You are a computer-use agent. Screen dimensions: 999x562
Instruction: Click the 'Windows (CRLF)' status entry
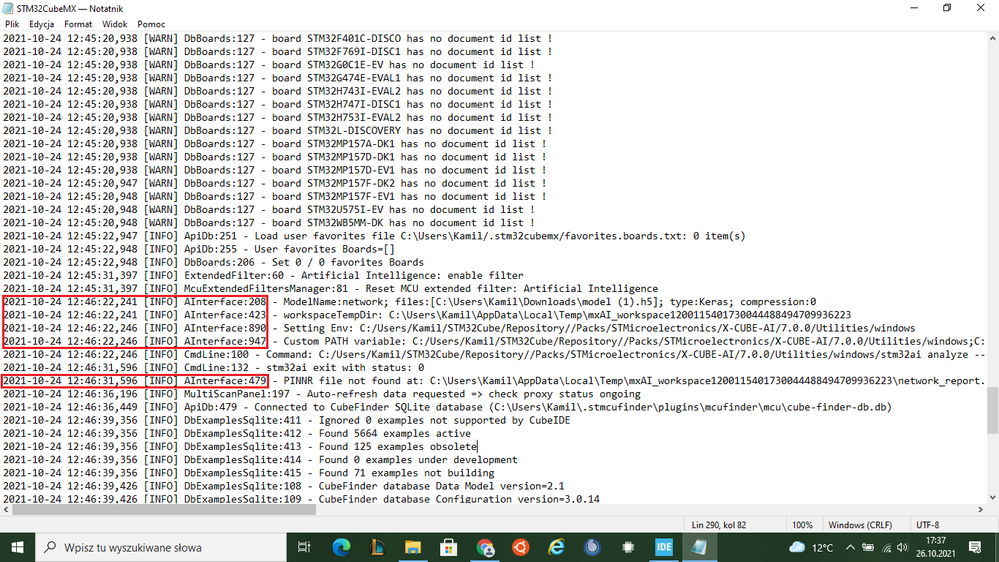(x=860, y=525)
